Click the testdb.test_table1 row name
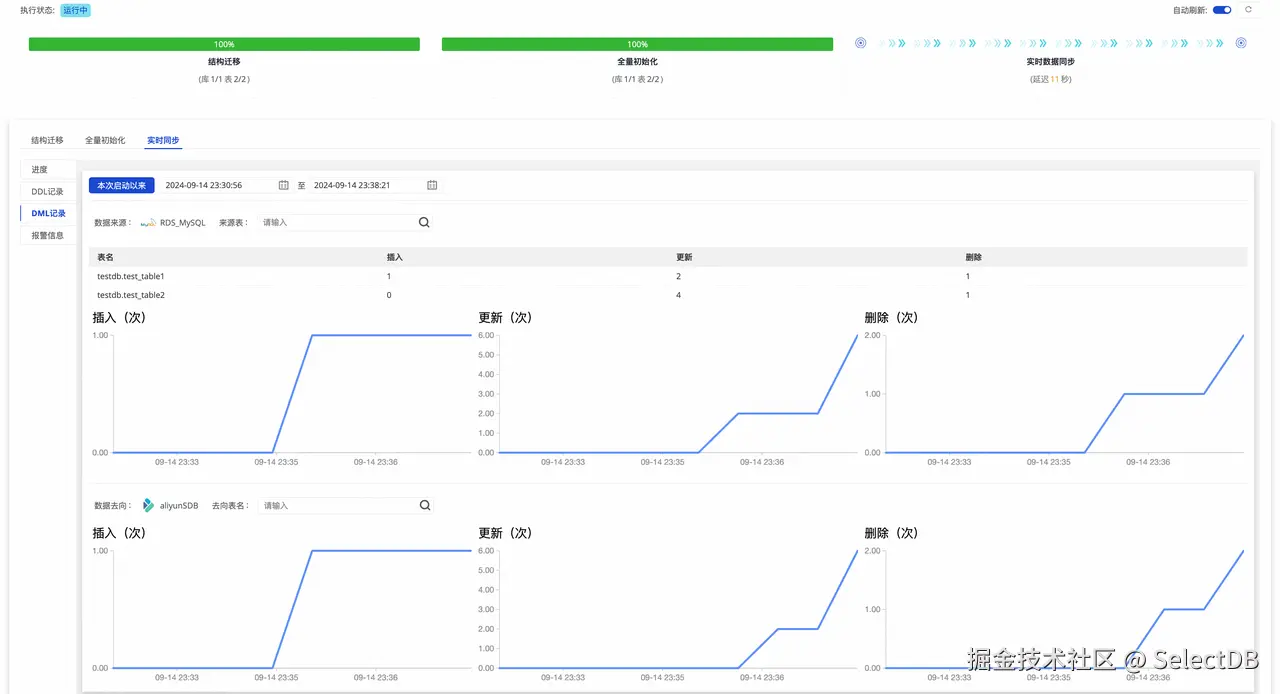This screenshot has height=694, width=1280. [131, 276]
